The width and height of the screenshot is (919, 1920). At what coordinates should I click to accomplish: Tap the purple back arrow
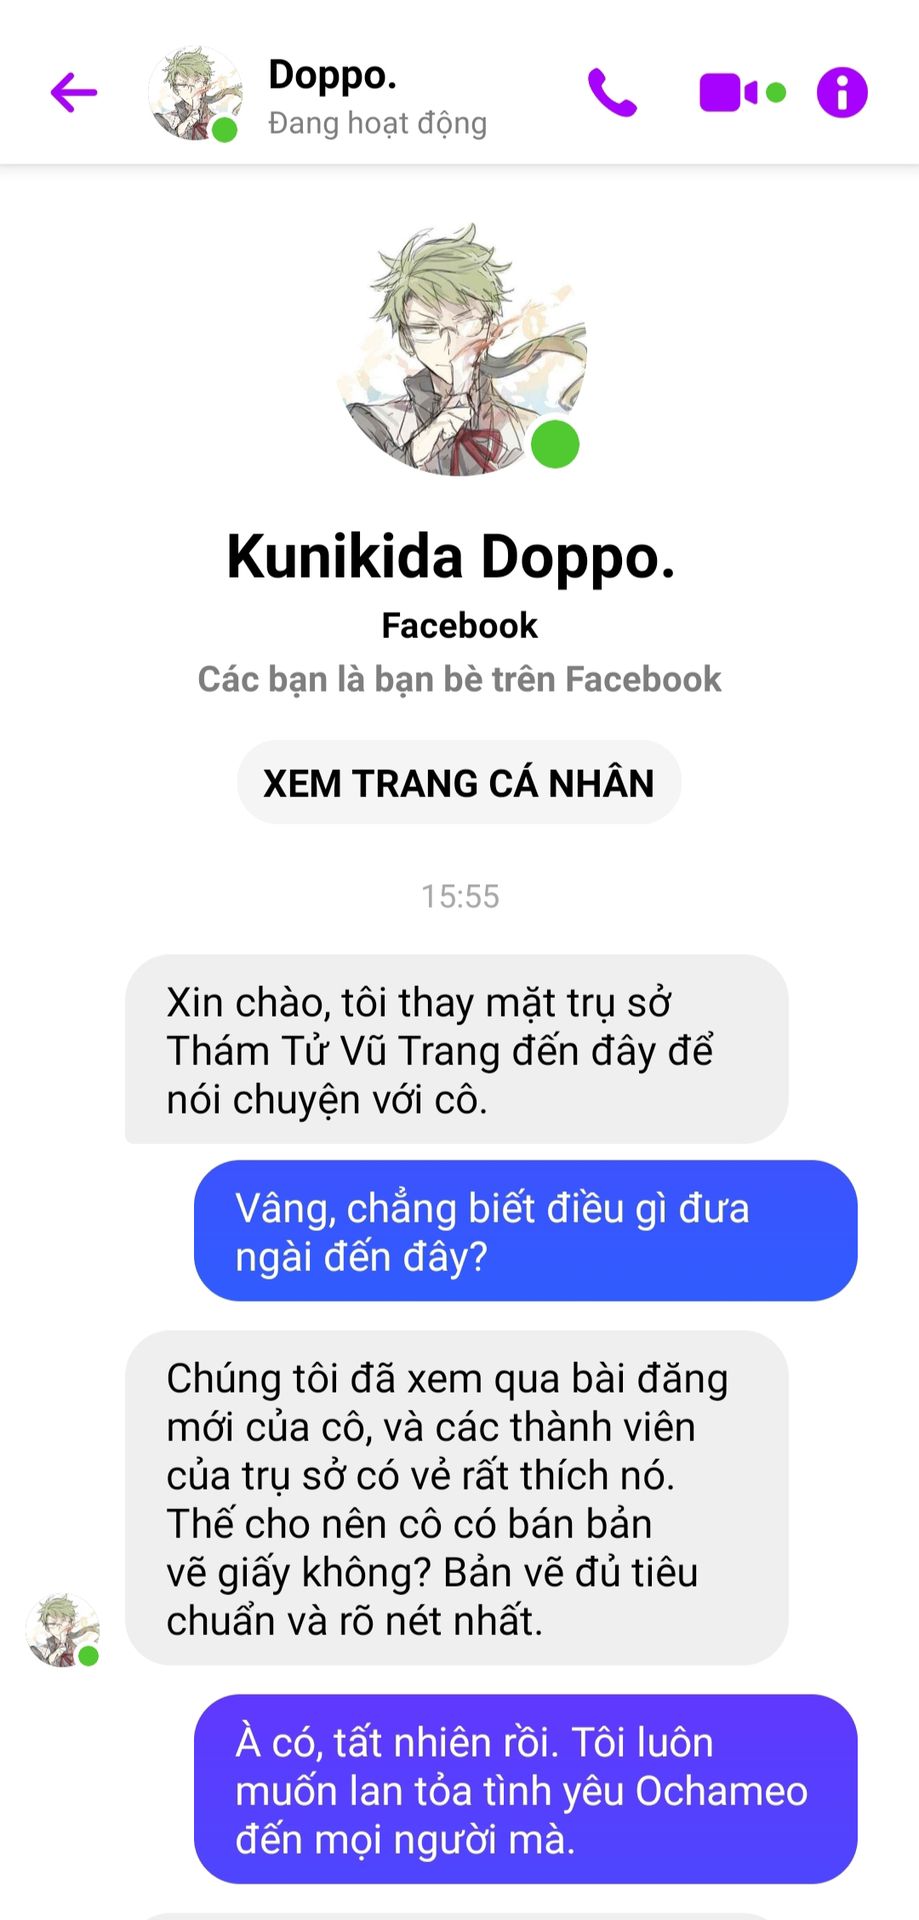click(74, 93)
